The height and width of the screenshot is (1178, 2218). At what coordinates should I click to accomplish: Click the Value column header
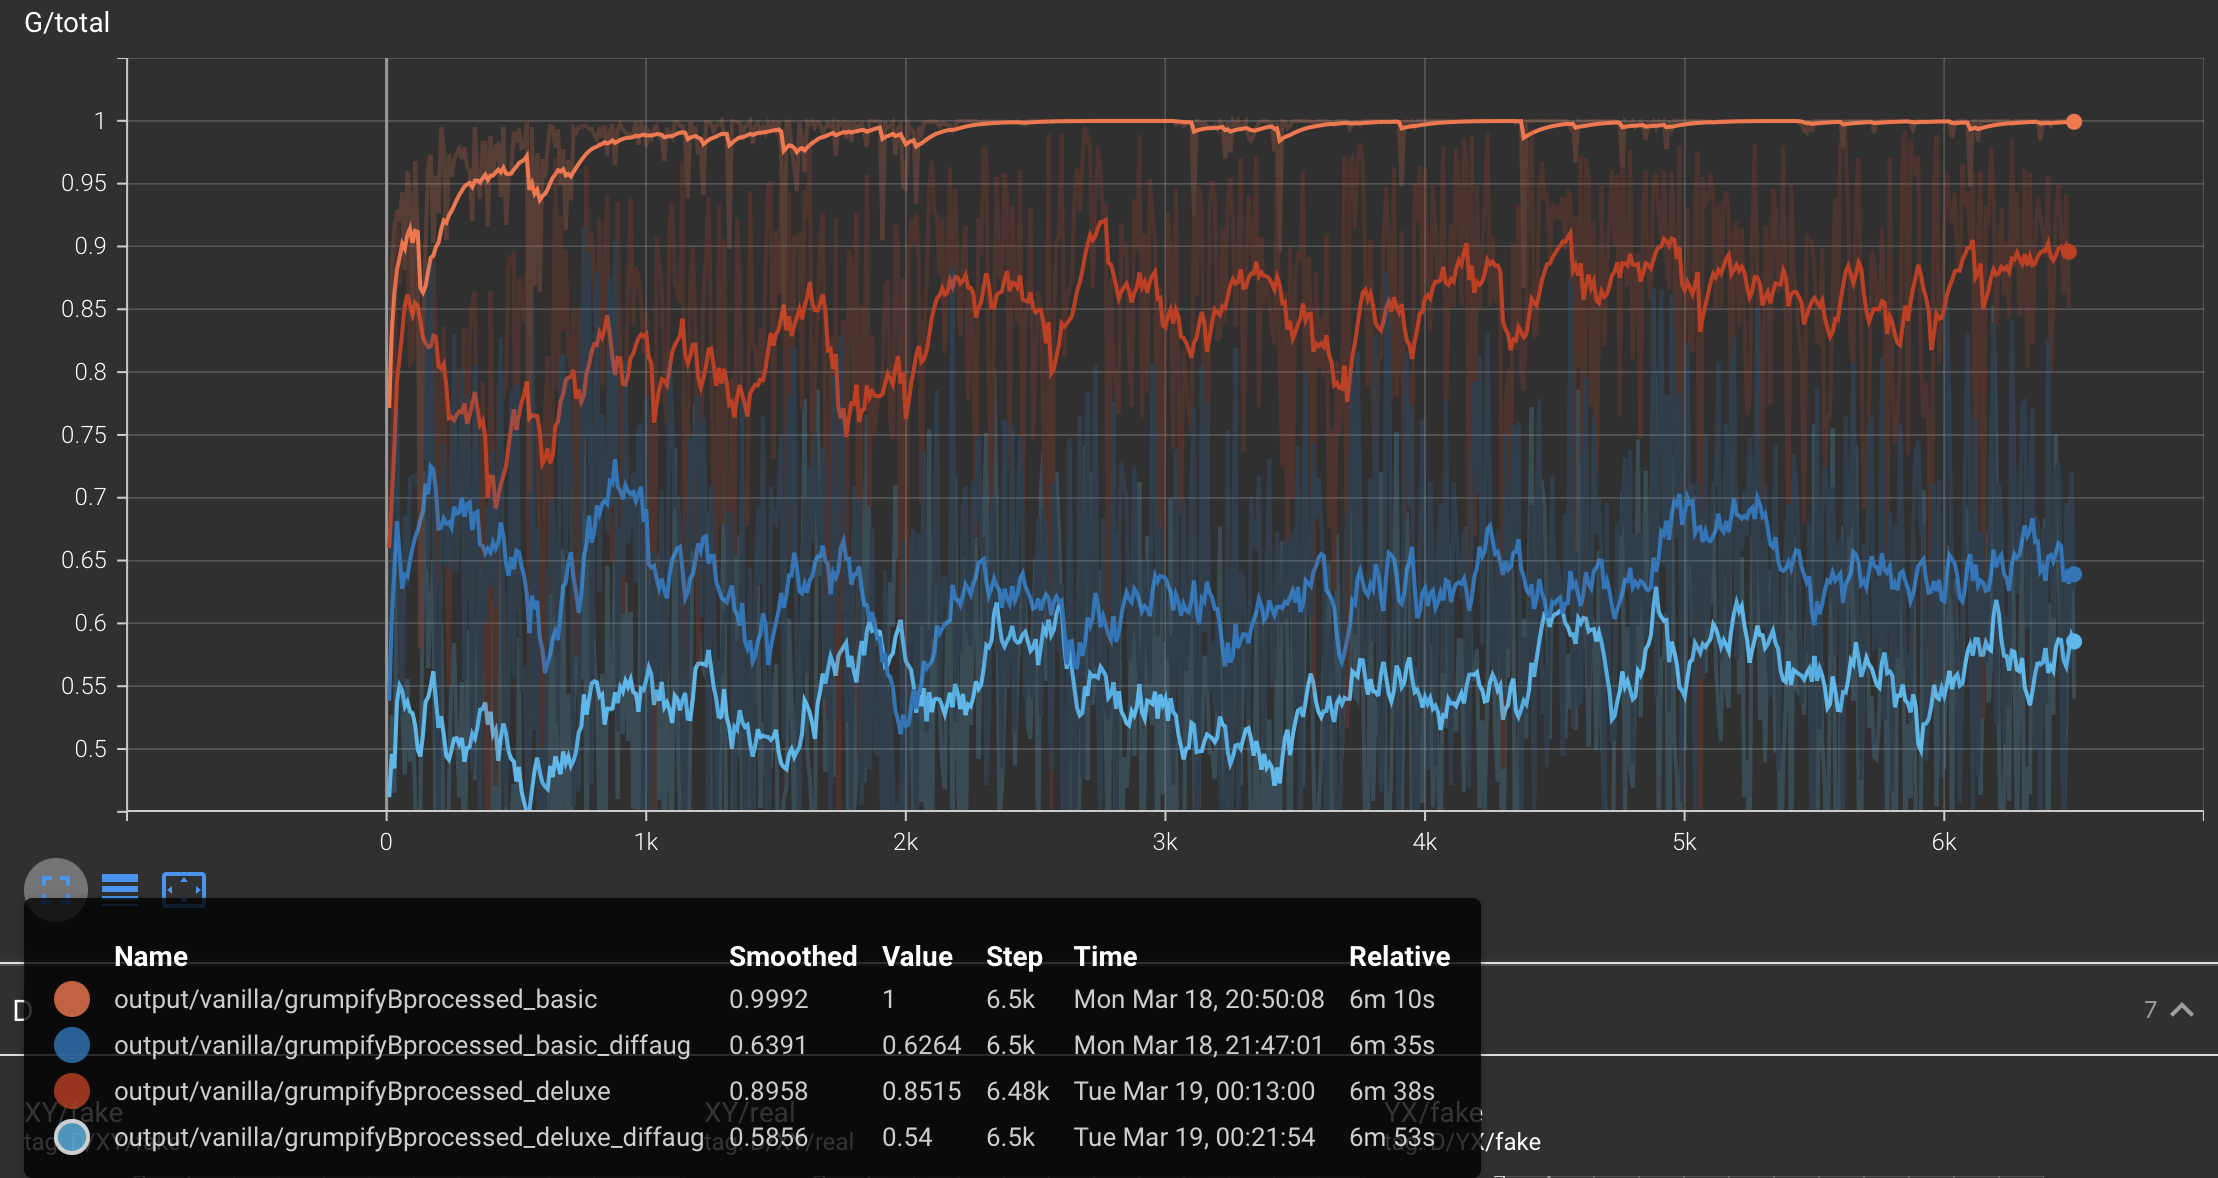pos(917,956)
